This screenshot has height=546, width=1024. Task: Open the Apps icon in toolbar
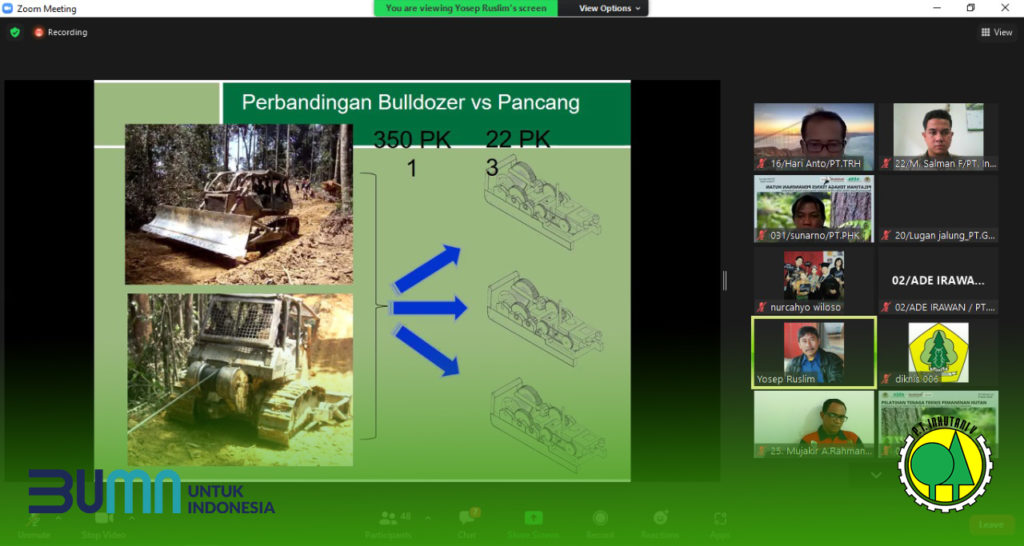(x=719, y=522)
